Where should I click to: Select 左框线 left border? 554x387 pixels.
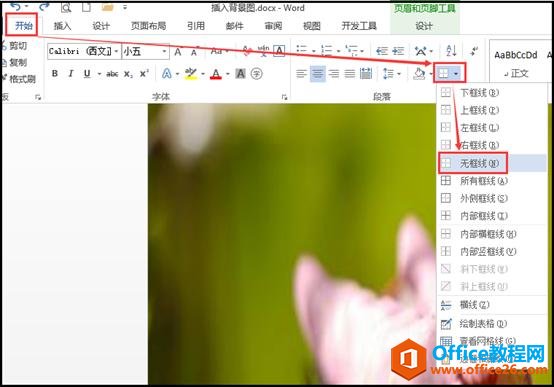click(x=491, y=128)
